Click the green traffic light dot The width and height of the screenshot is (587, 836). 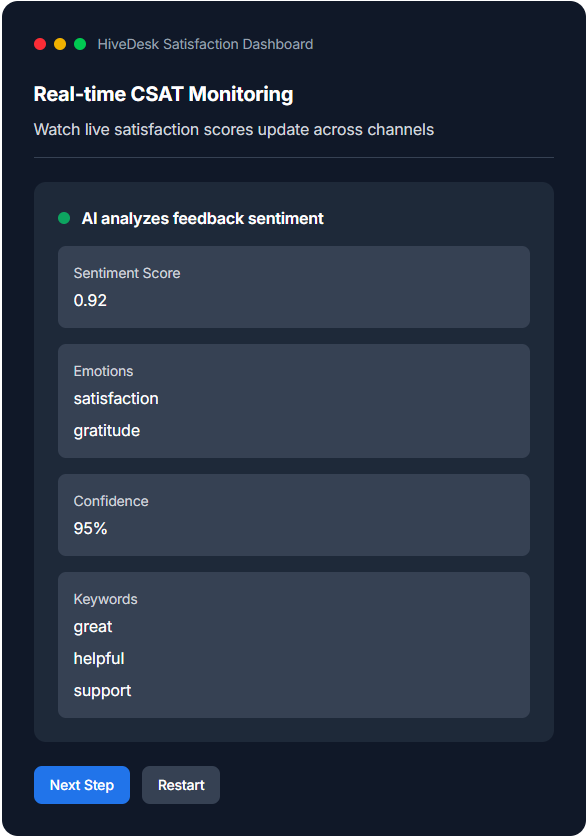pos(81,44)
